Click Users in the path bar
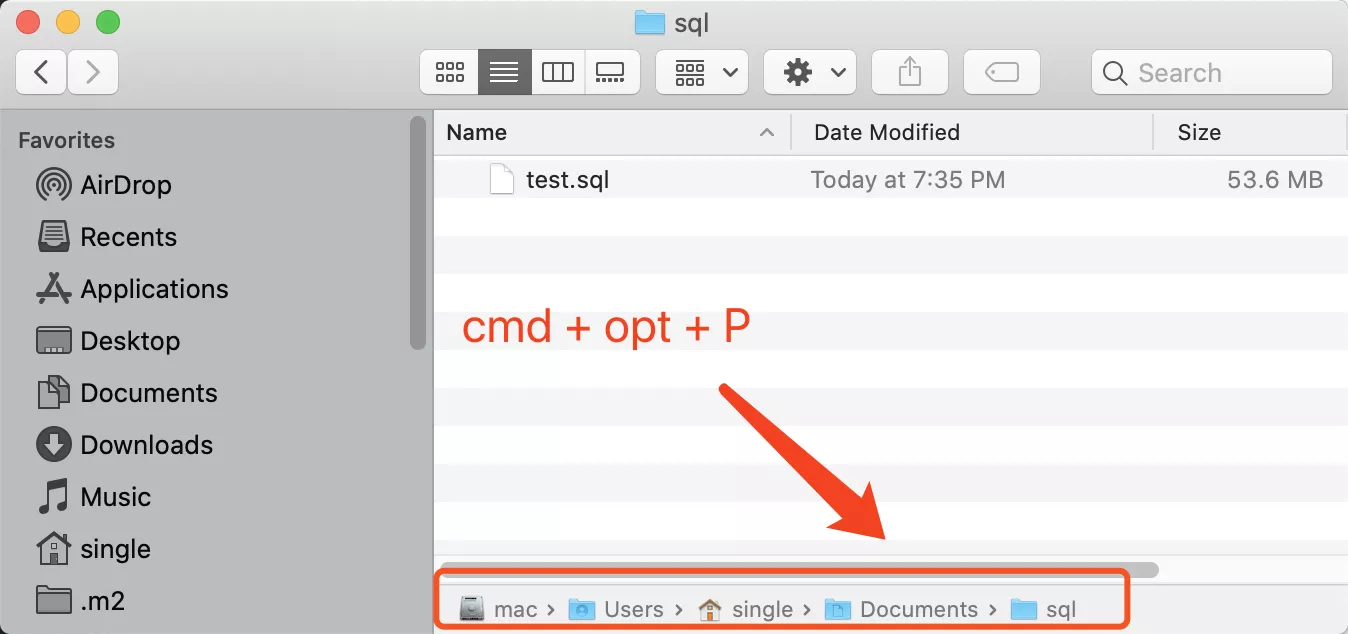Viewport: 1348px width, 634px height. click(x=616, y=609)
